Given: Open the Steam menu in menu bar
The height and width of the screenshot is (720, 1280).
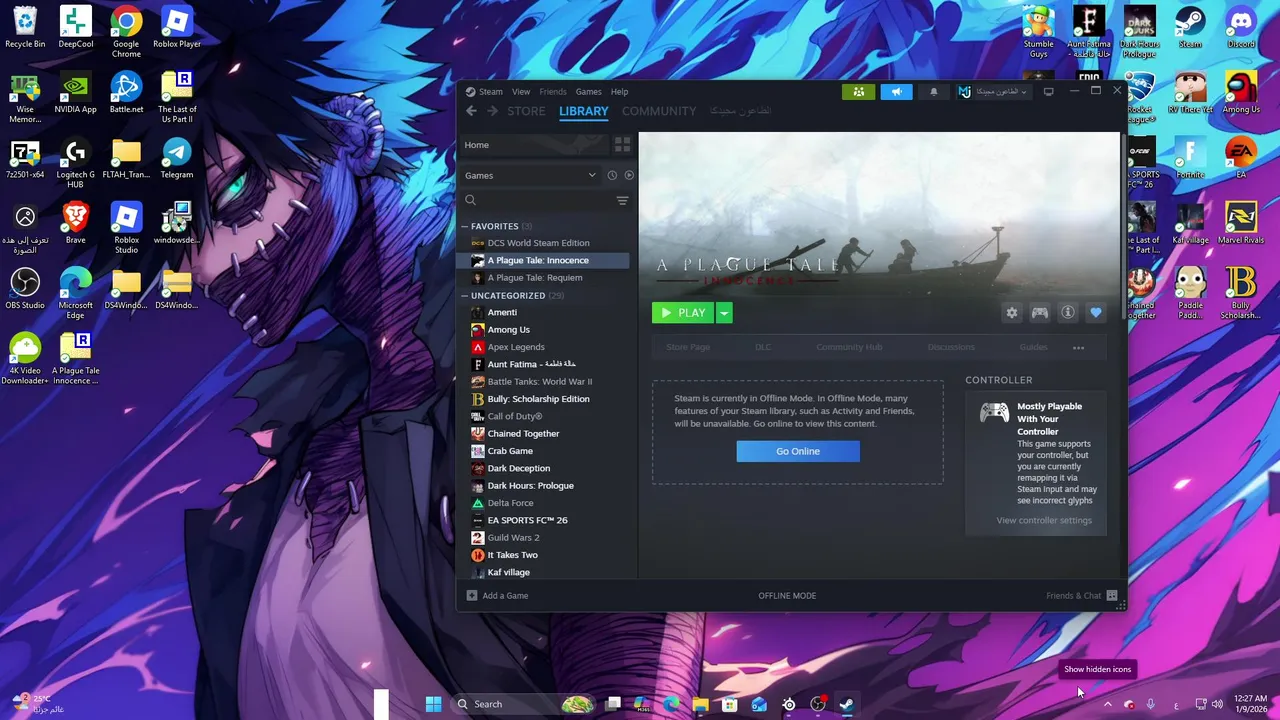Looking at the screenshot, I should [490, 92].
